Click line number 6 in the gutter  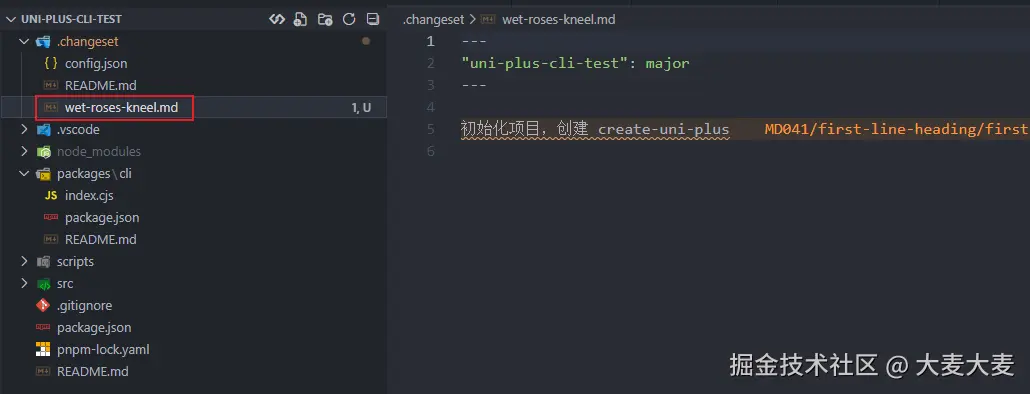click(430, 151)
